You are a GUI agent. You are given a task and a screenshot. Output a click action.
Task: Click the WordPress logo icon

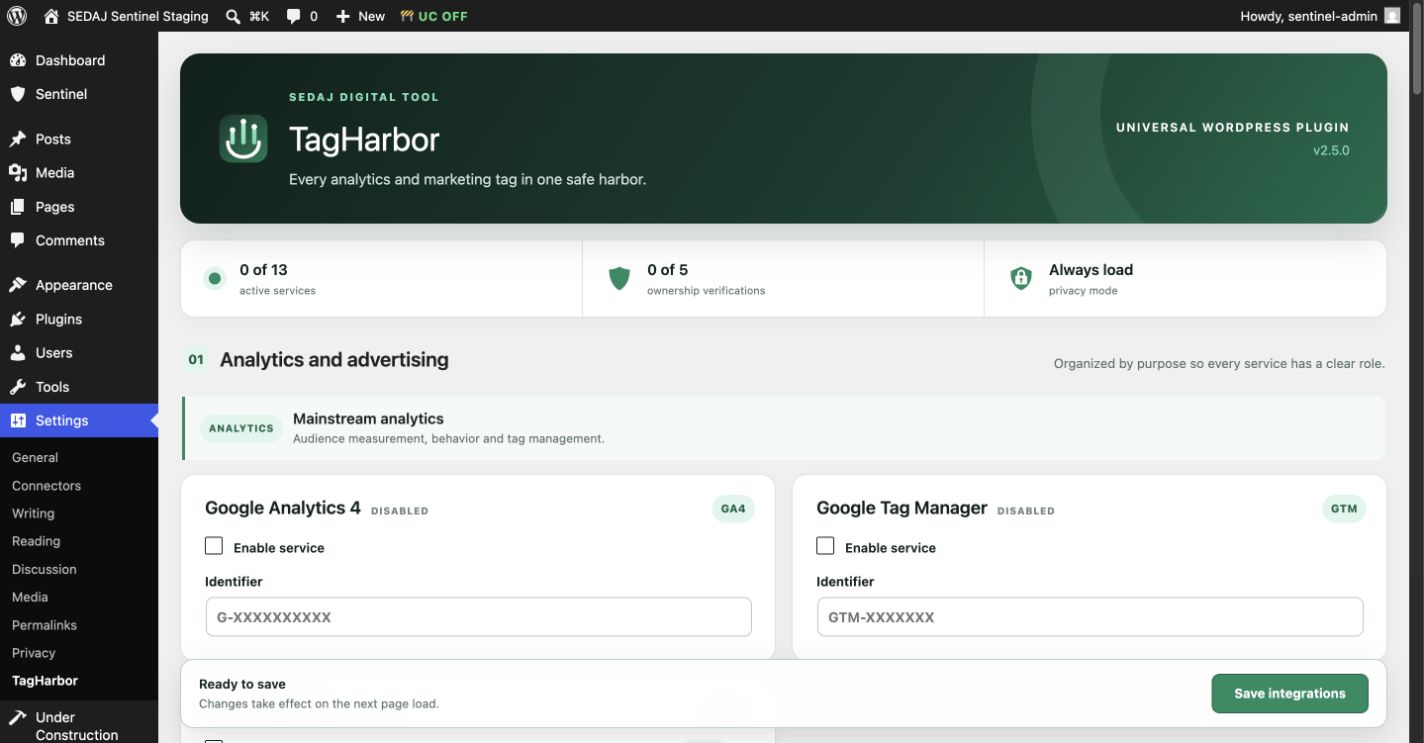point(16,16)
